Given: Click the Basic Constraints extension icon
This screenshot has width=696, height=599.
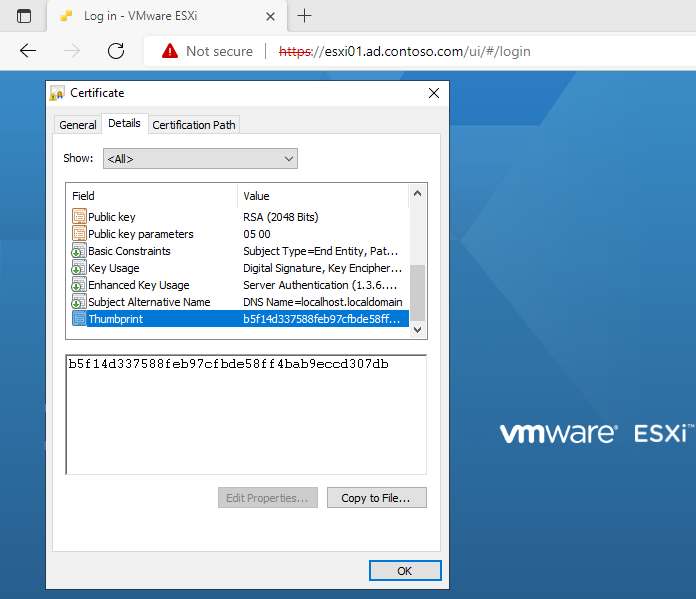Looking at the screenshot, I should click(x=79, y=251).
